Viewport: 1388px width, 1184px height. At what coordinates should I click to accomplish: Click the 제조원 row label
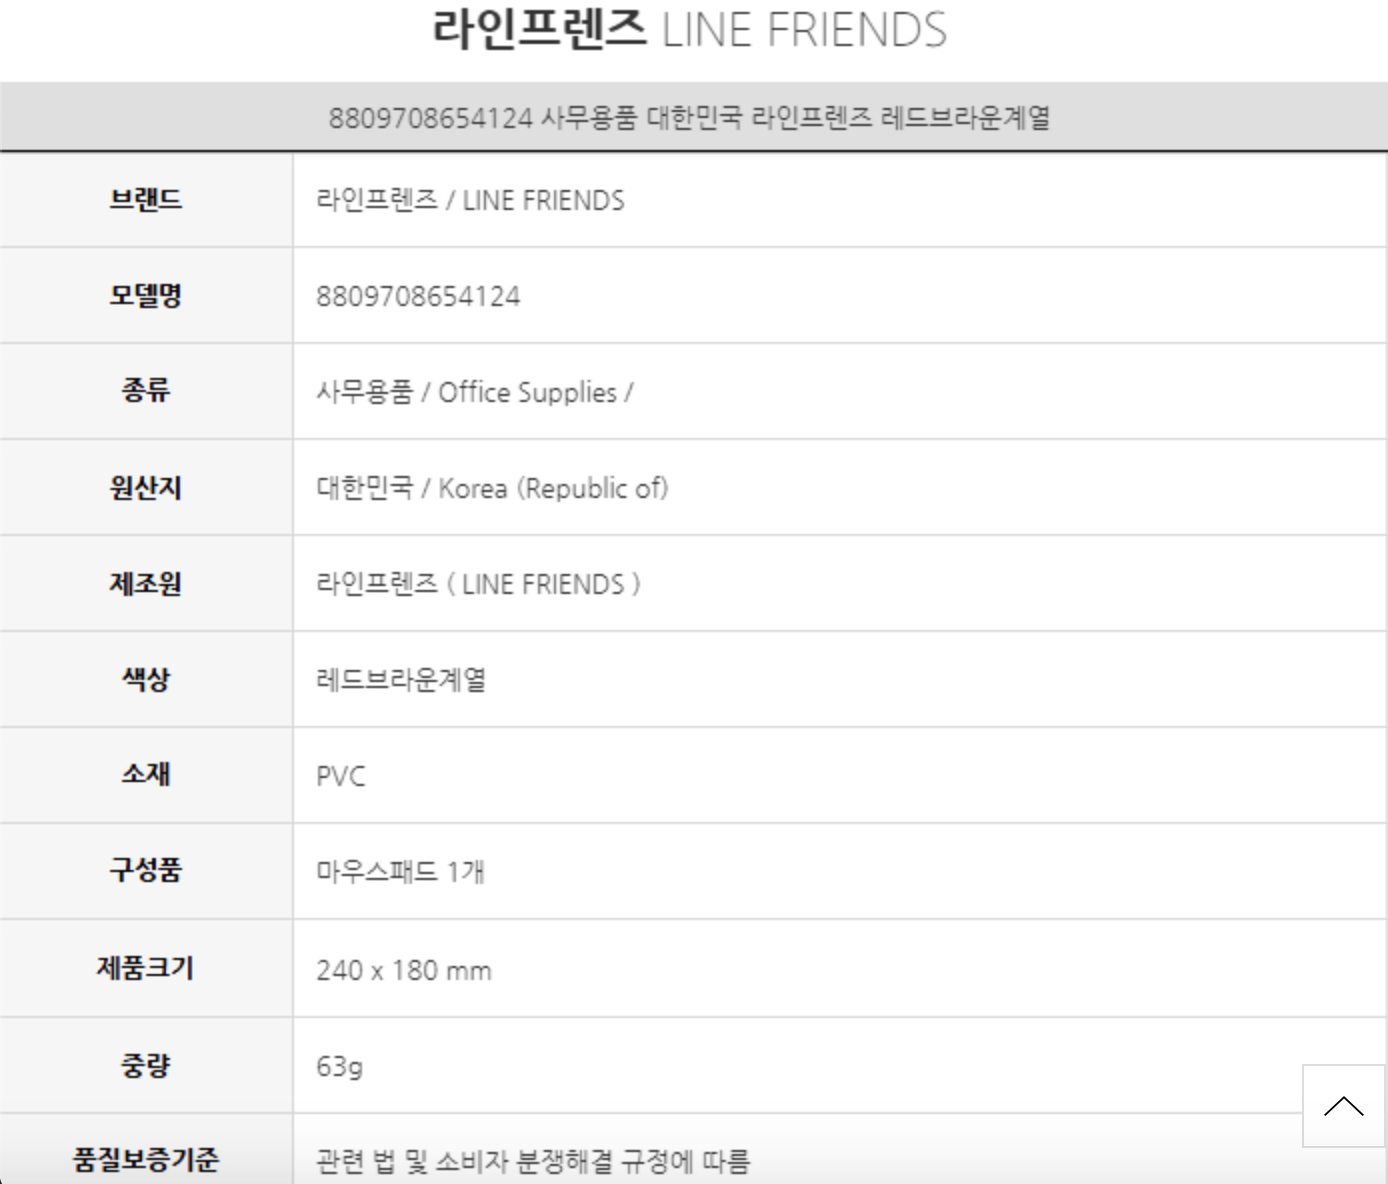click(x=146, y=584)
